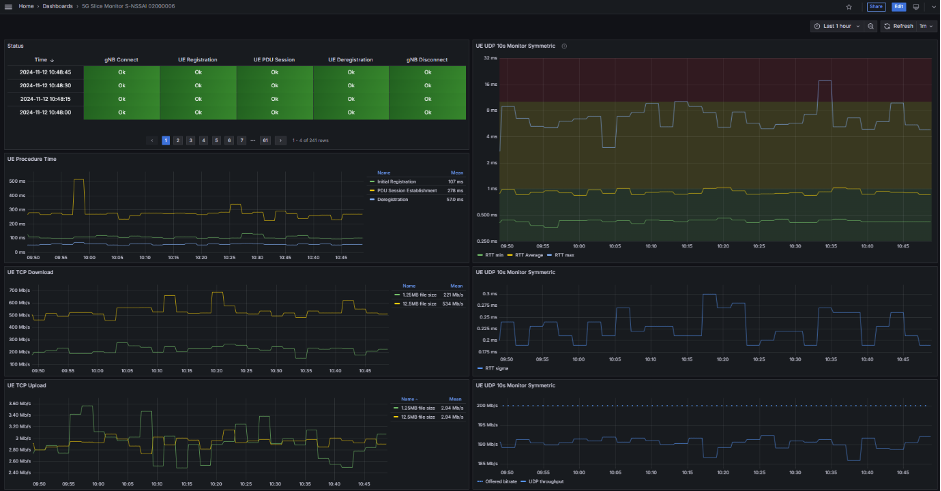Toggle PDU Session Establishment series visibility
Image resolution: width=941 pixels, height=491 pixels.
coord(406,190)
